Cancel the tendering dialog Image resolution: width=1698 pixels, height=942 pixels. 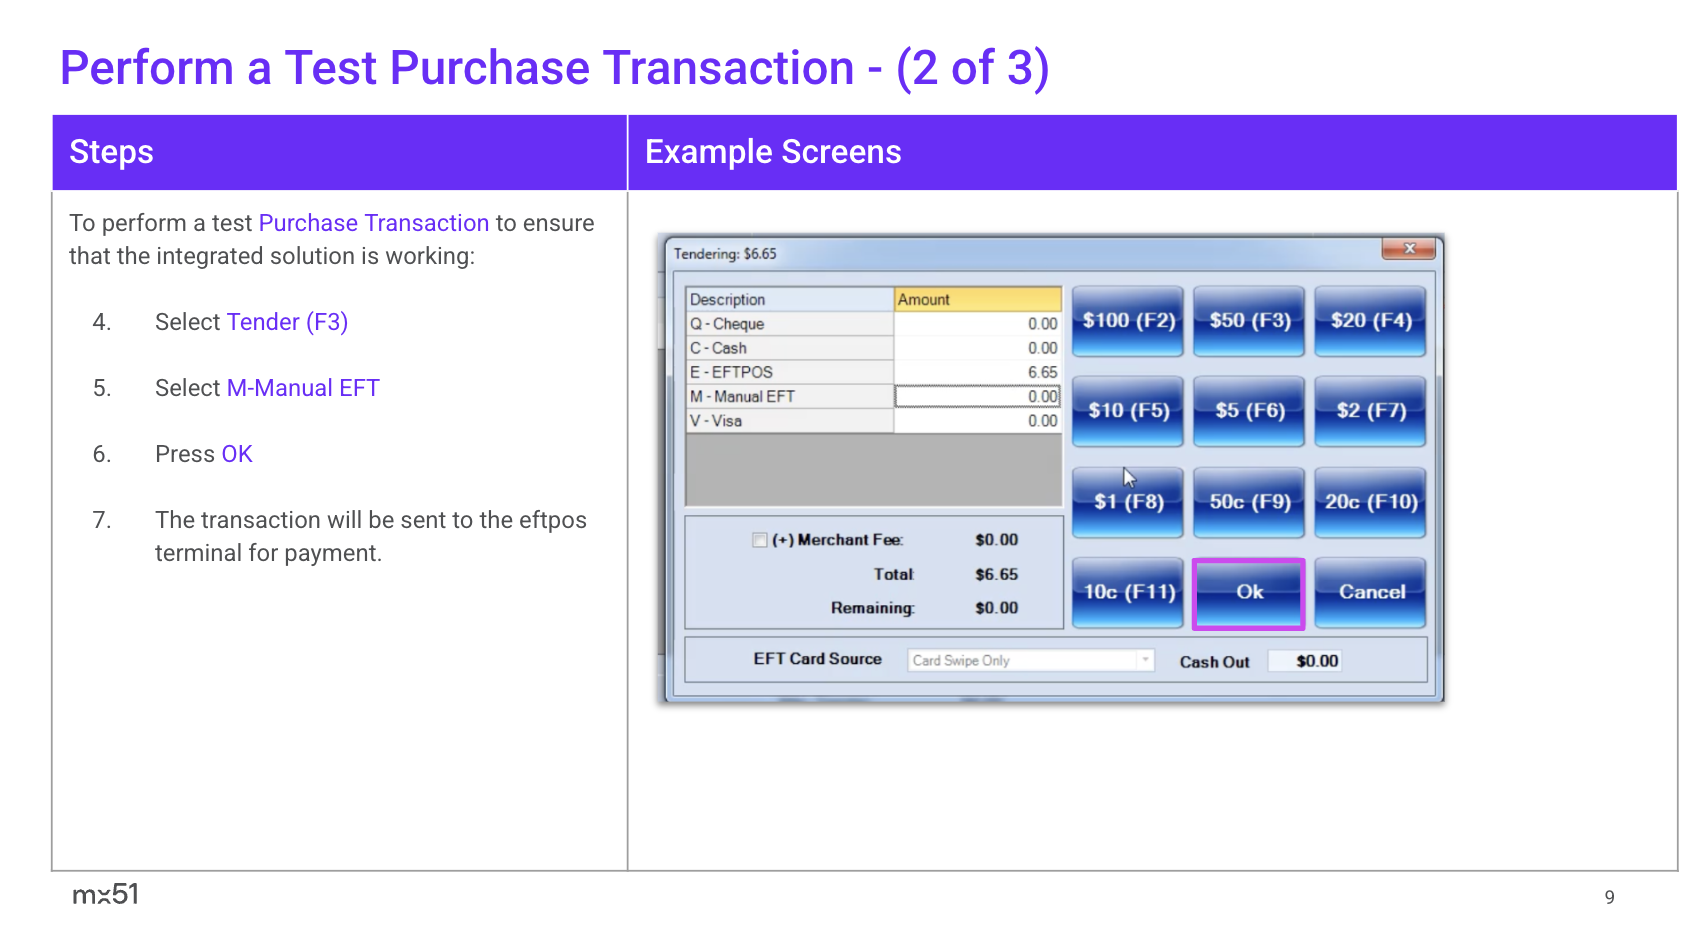(x=1369, y=593)
